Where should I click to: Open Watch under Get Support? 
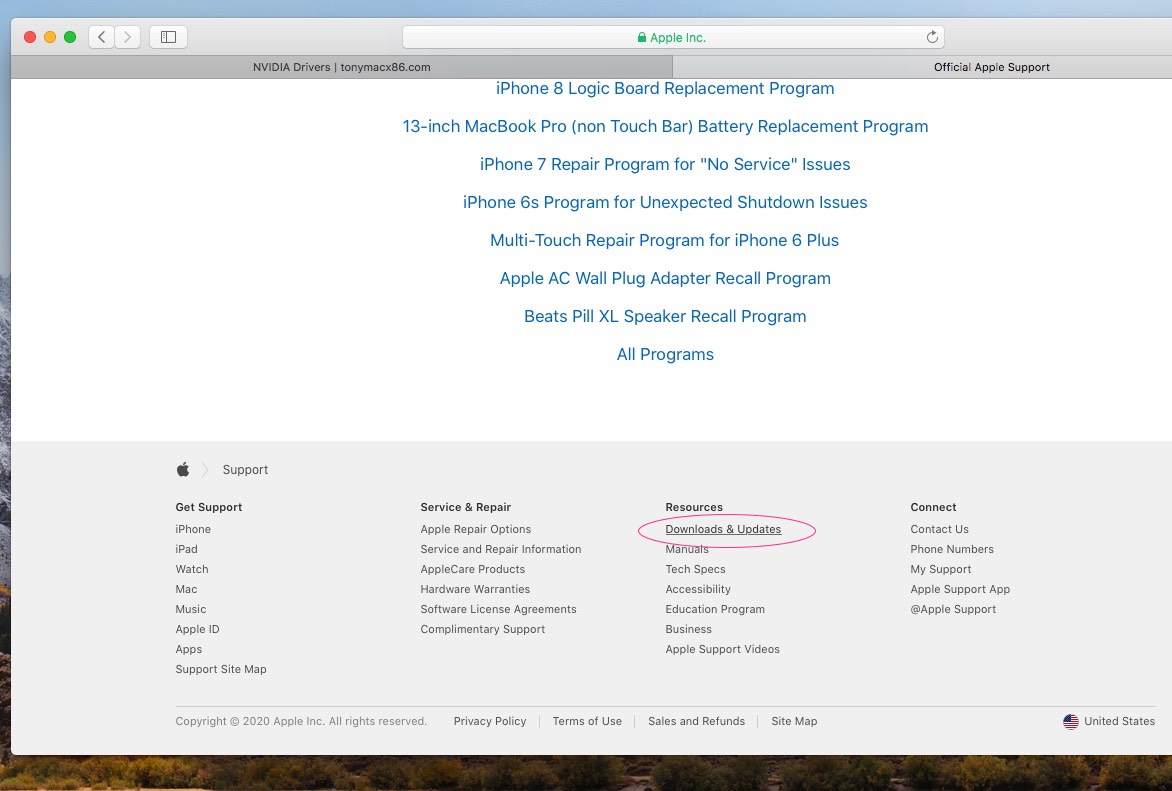pyautogui.click(x=191, y=569)
